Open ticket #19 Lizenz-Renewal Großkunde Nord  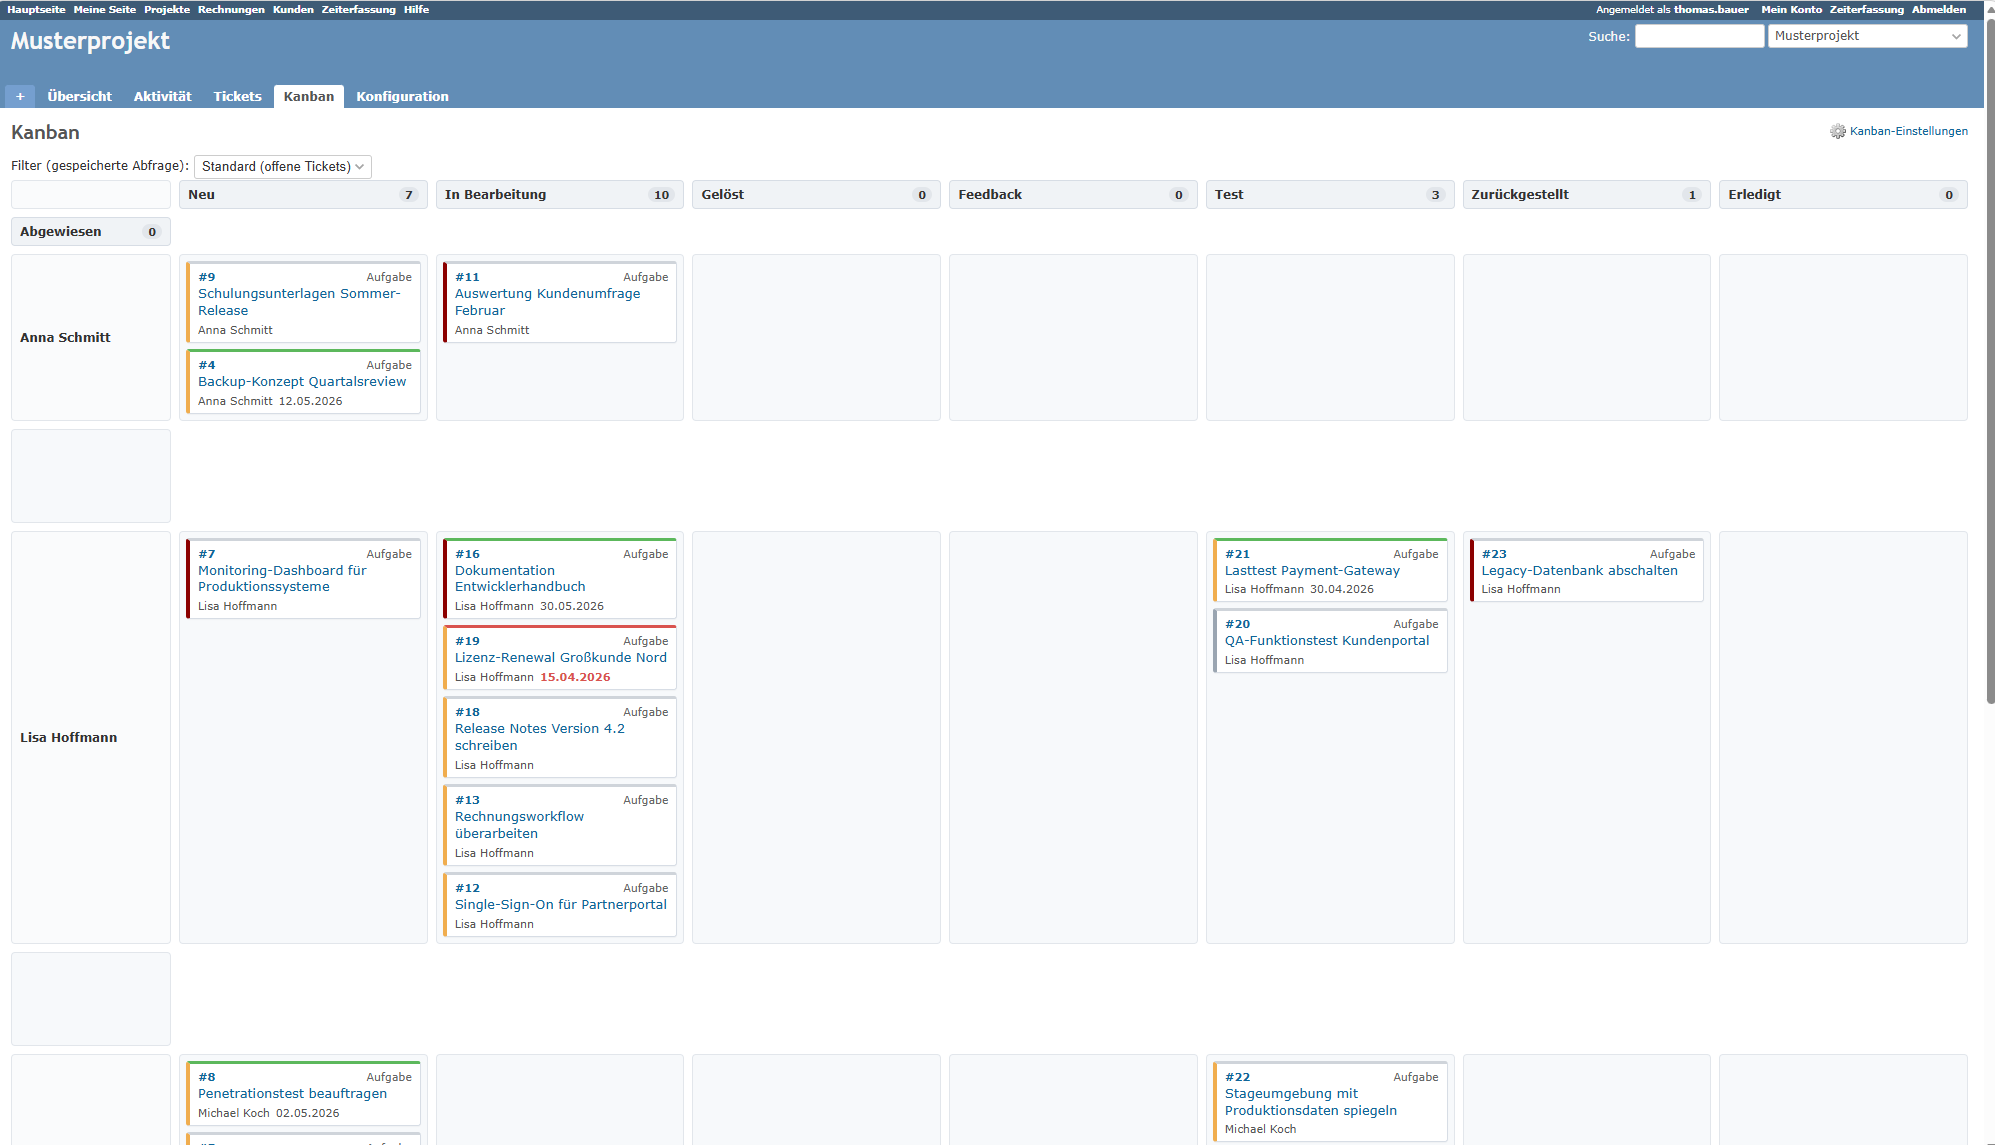(561, 657)
